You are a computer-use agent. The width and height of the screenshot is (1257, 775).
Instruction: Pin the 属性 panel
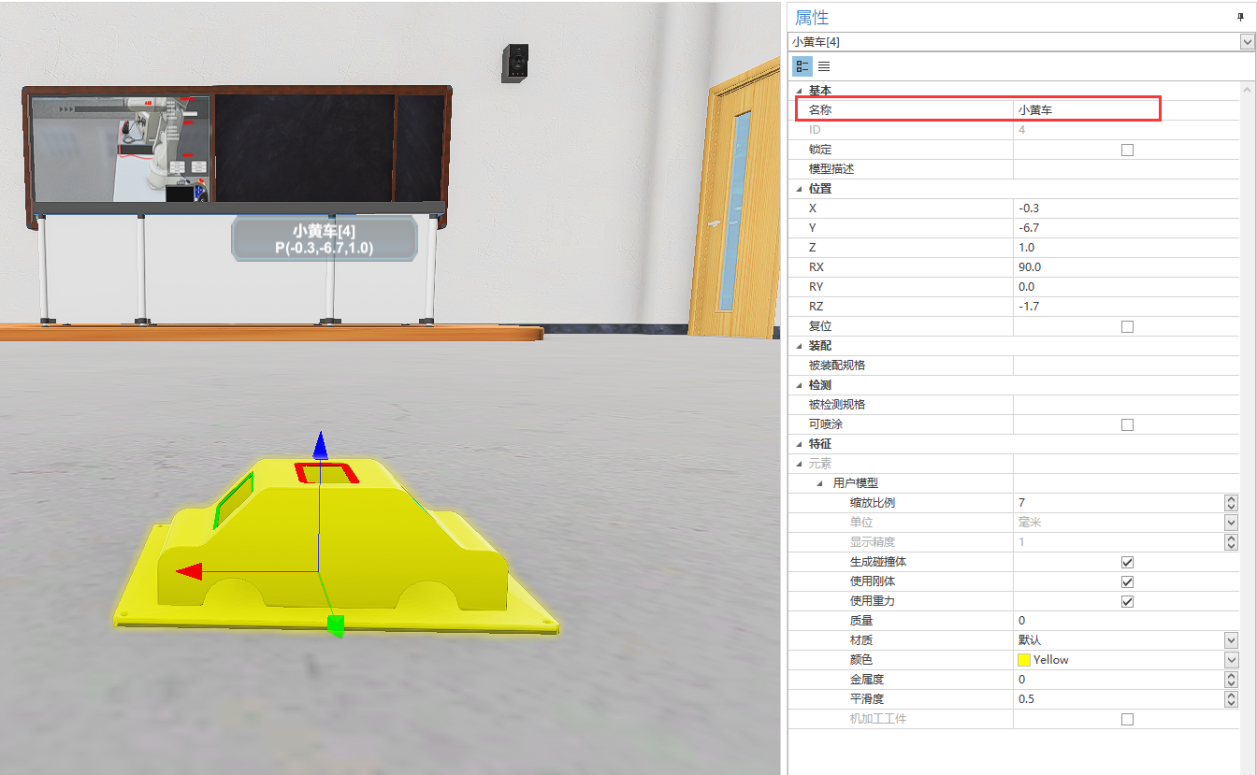[1241, 17]
